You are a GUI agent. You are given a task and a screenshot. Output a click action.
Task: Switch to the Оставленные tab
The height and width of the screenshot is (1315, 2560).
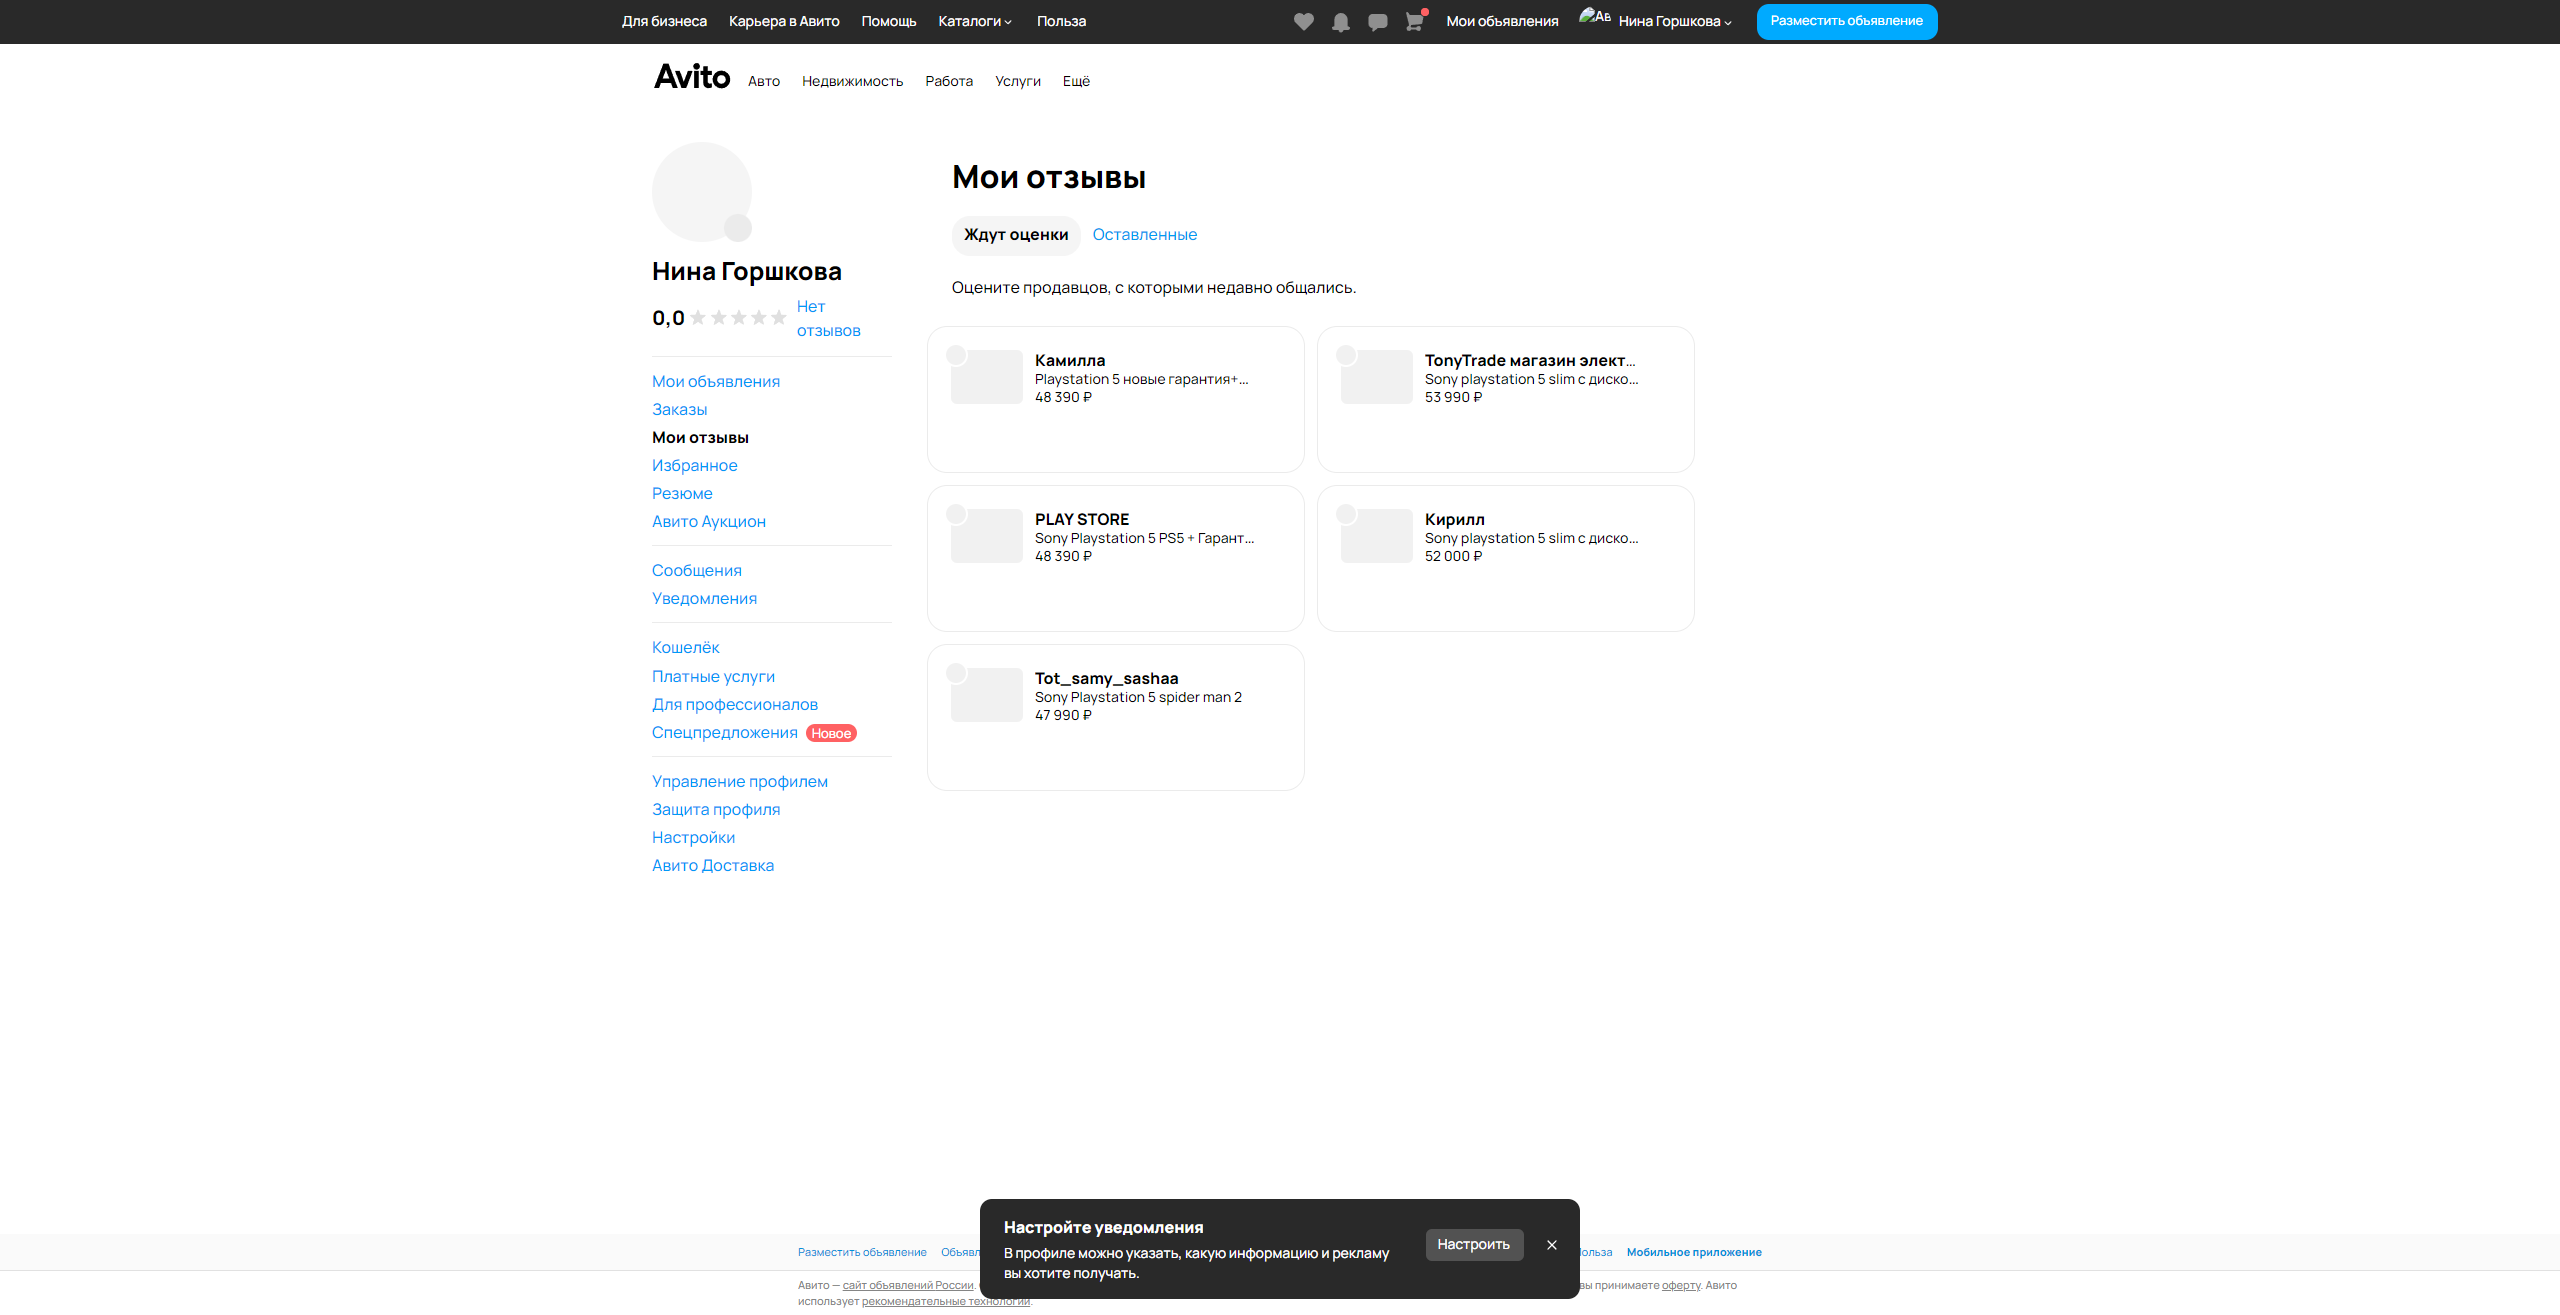(1144, 234)
